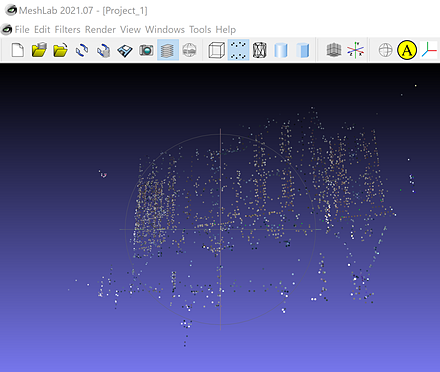The image size is (440, 372).
Task: Click the trackball globe icon
Action: click(x=386, y=50)
